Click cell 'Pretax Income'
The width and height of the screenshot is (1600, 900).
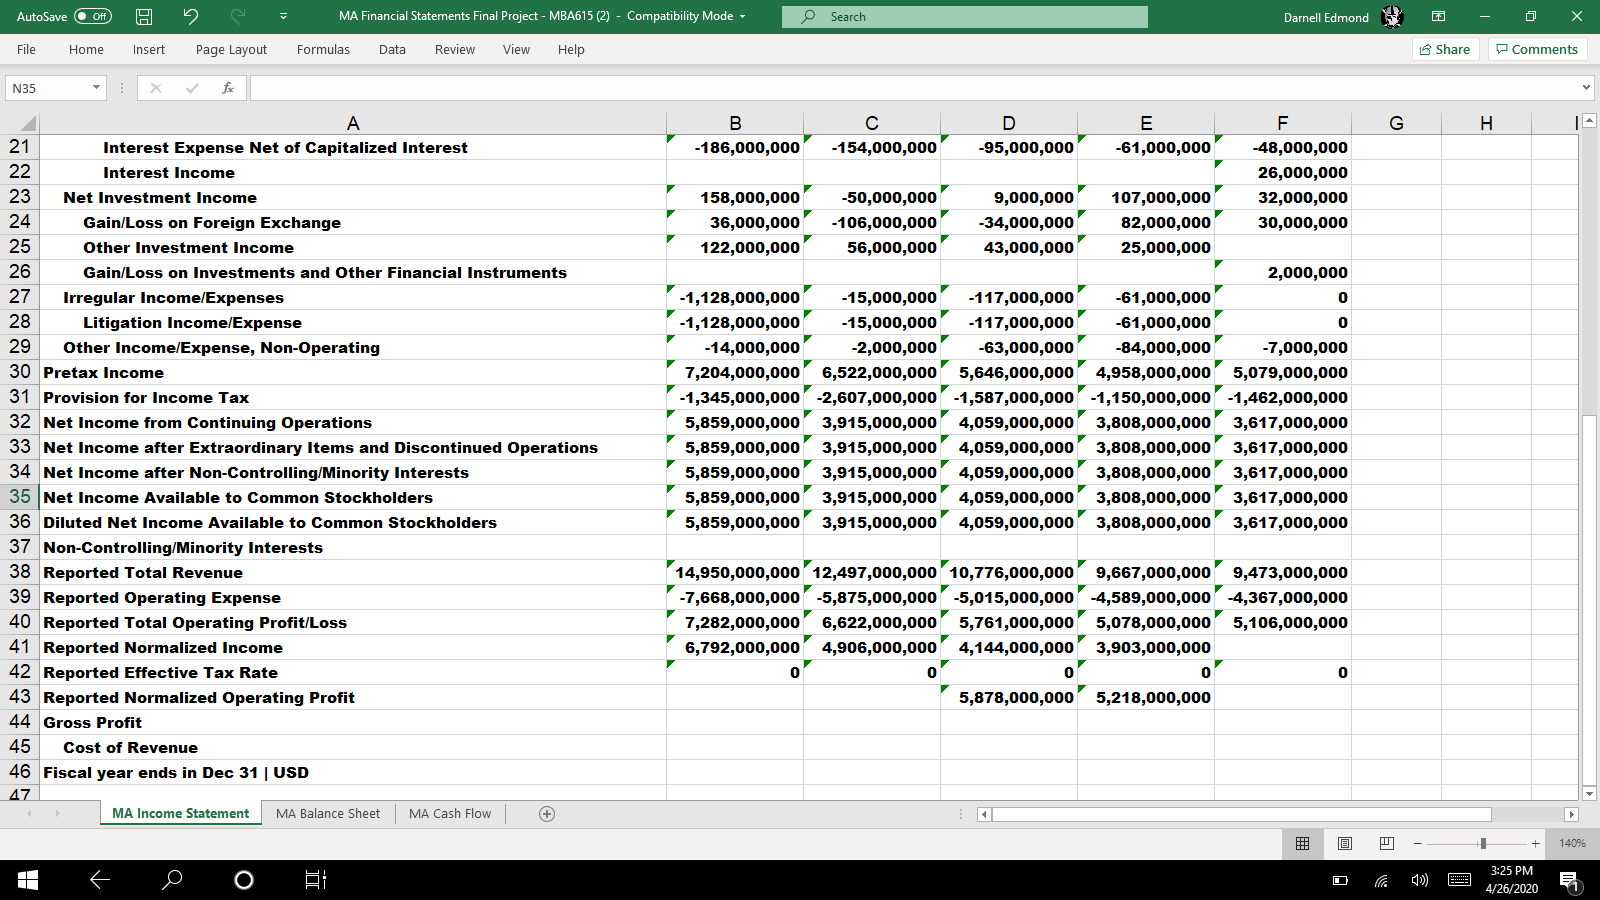pos(353,372)
